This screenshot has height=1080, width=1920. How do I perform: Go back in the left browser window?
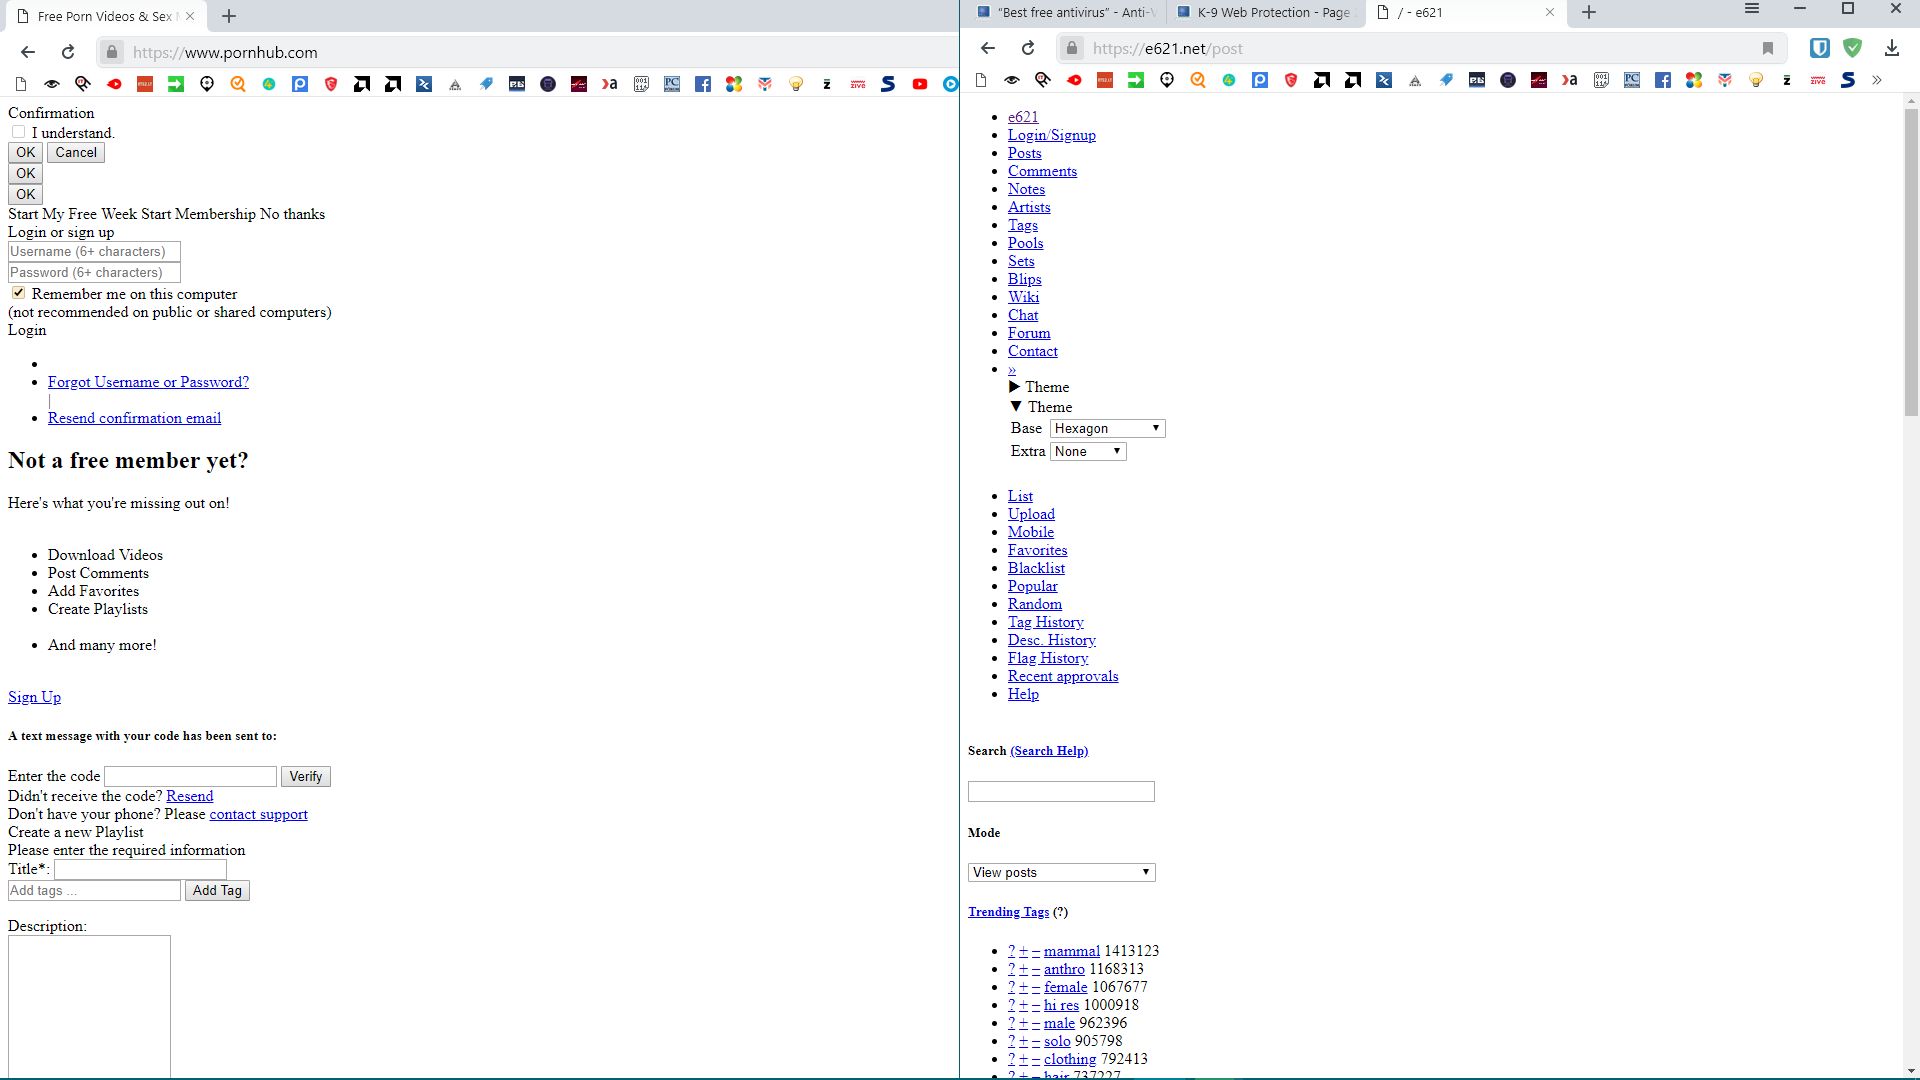(x=28, y=52)
